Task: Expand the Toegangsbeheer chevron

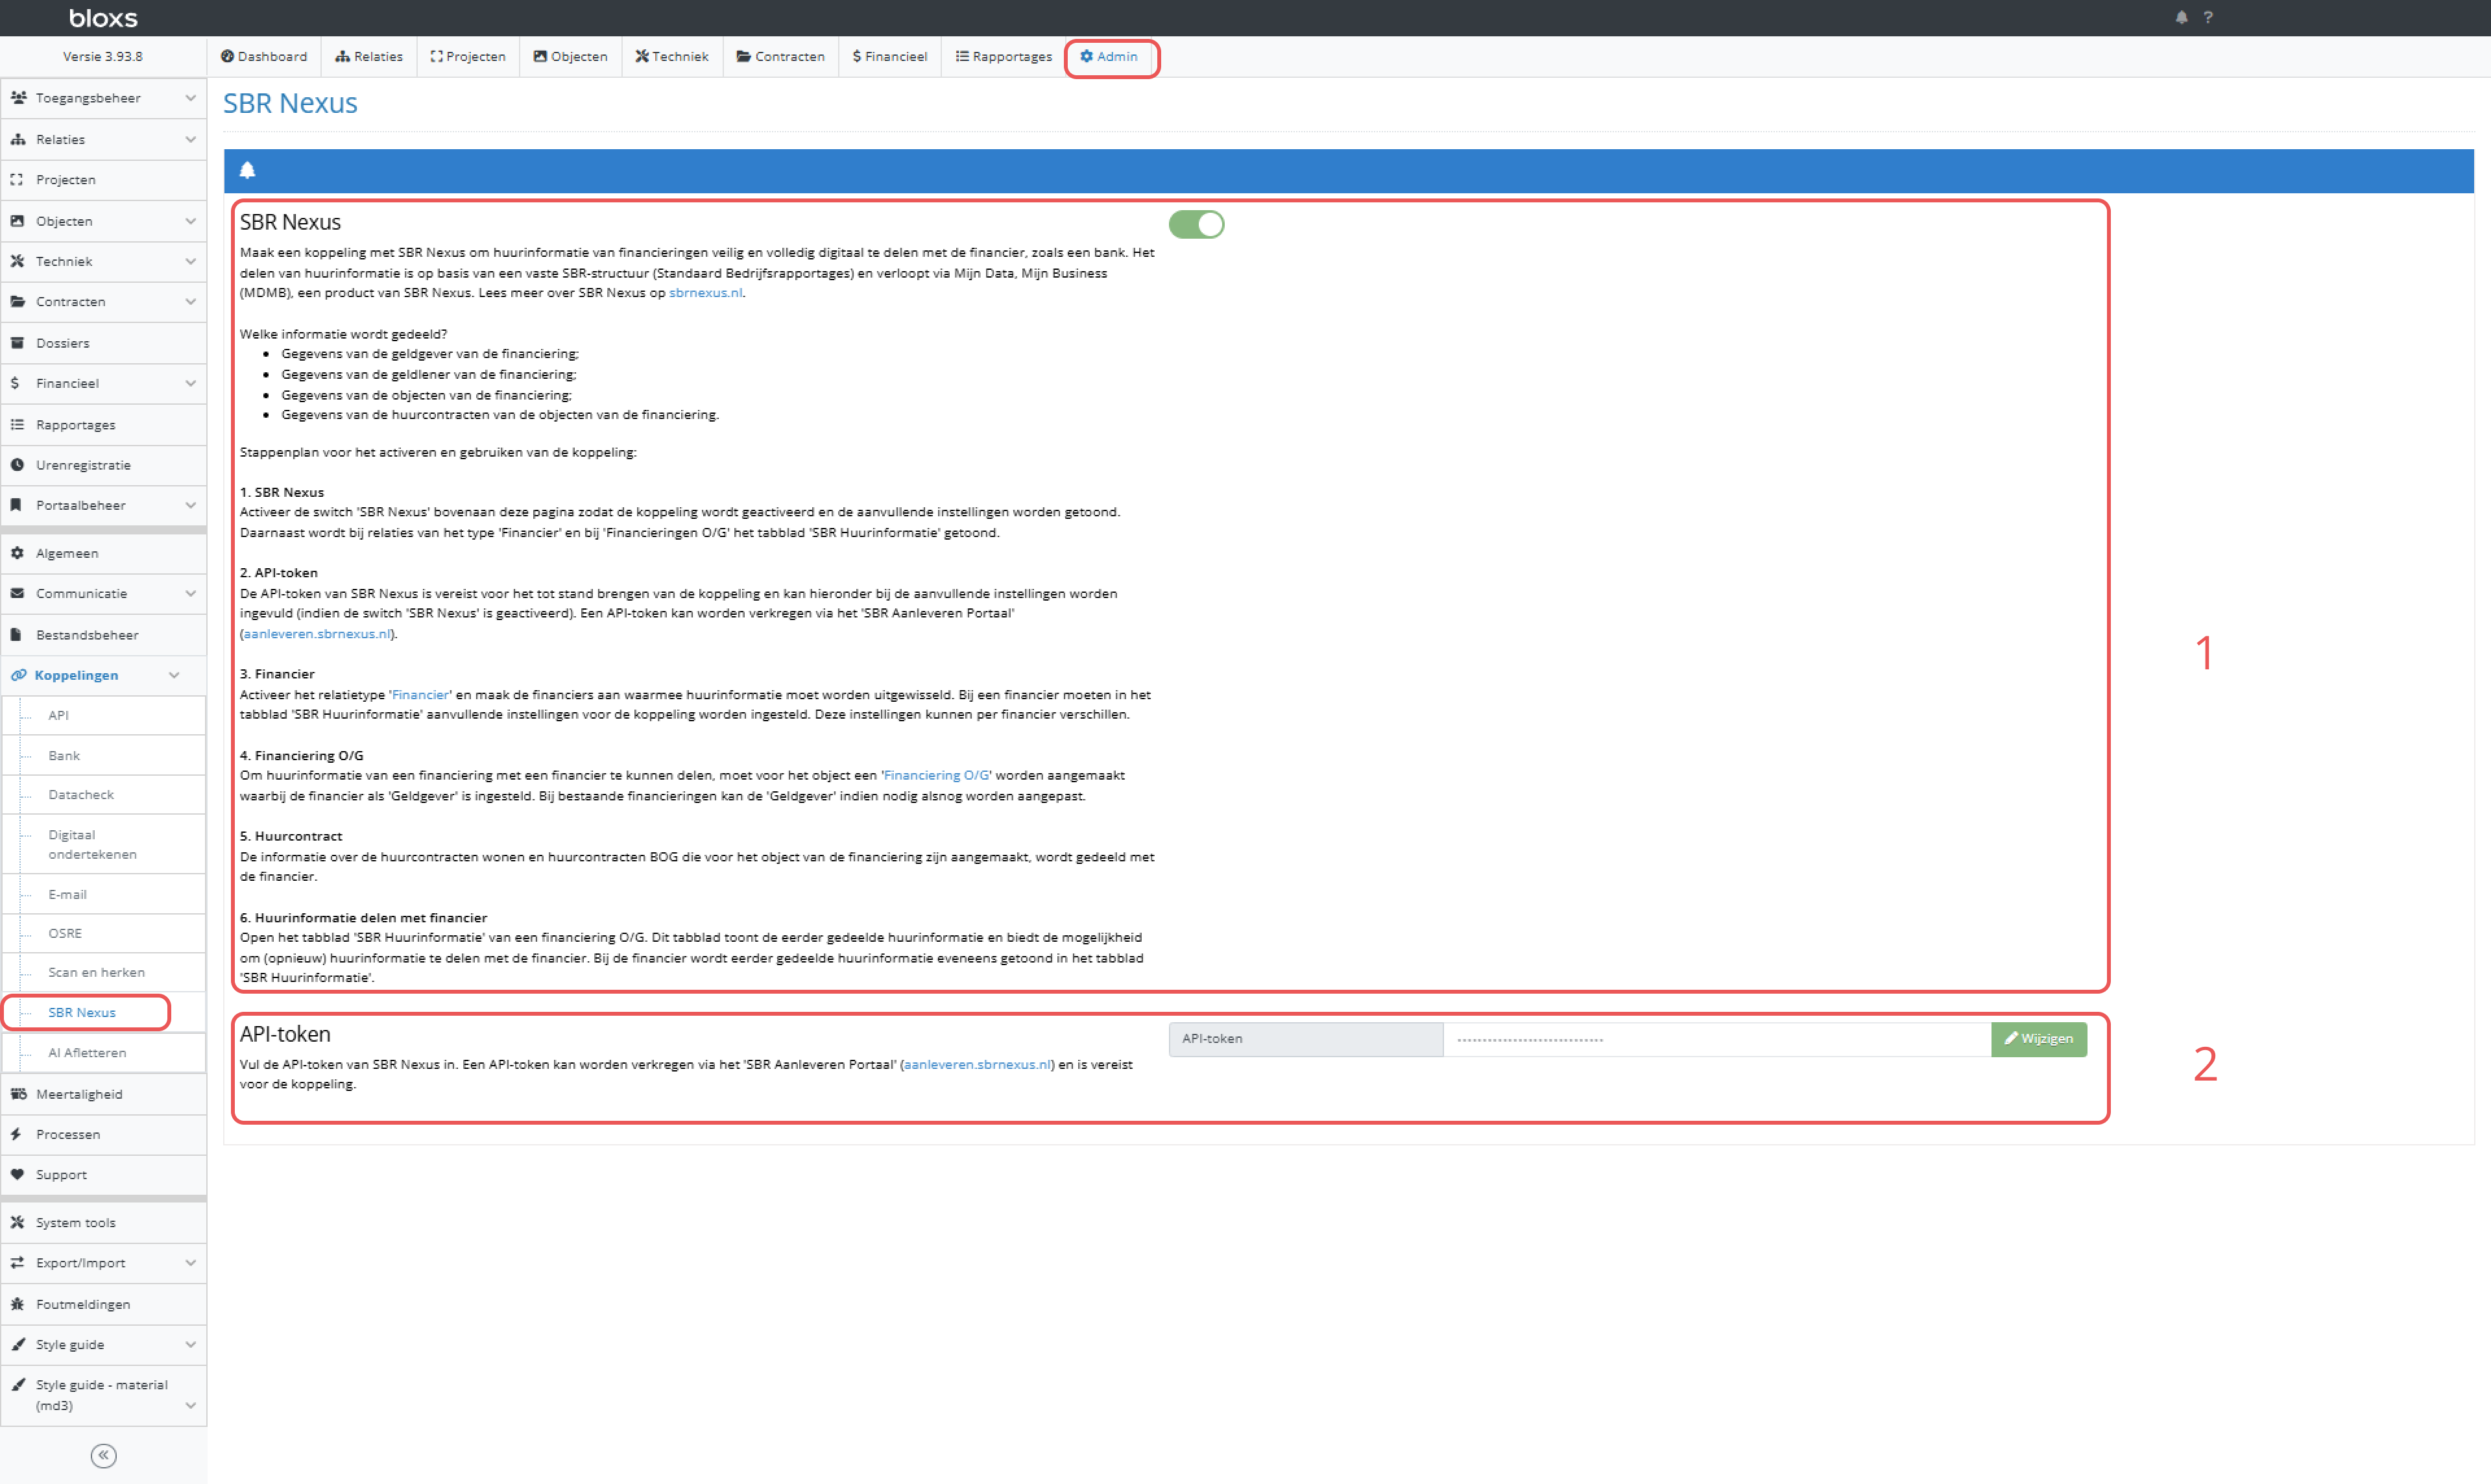Action: coord(190,98)
